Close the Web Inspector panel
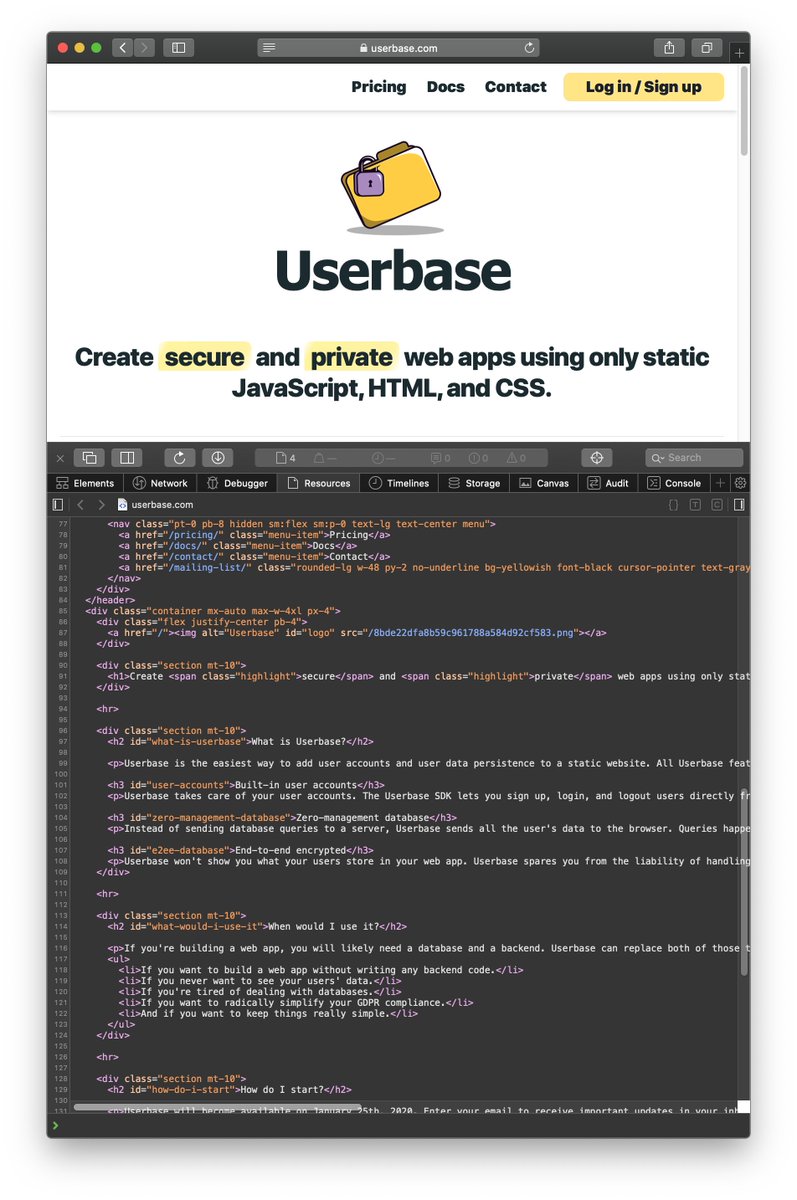The height and width of the screenshot is (1200, 797). [60, 458]
